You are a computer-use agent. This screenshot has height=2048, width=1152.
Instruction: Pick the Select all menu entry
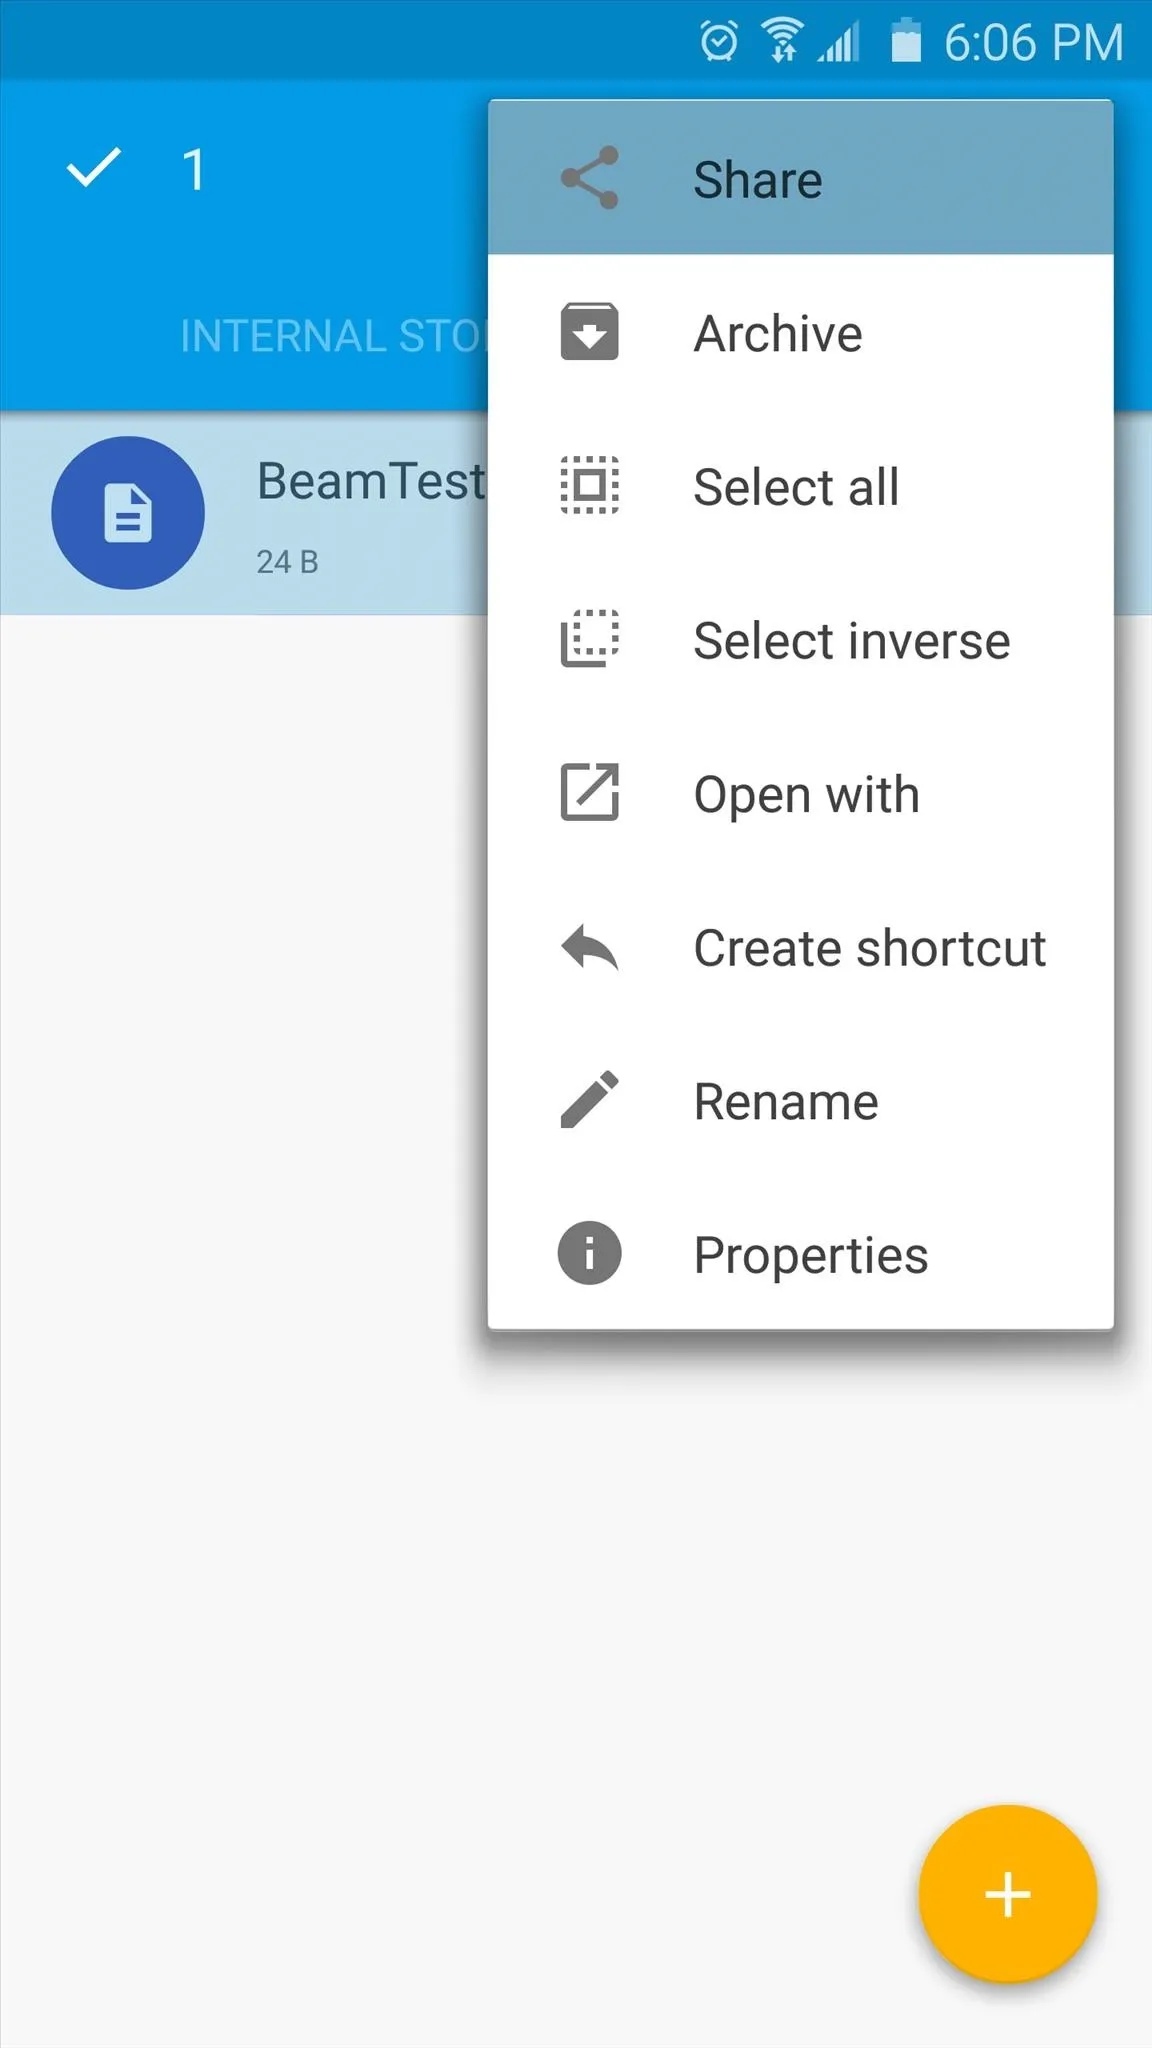[801, 486]
